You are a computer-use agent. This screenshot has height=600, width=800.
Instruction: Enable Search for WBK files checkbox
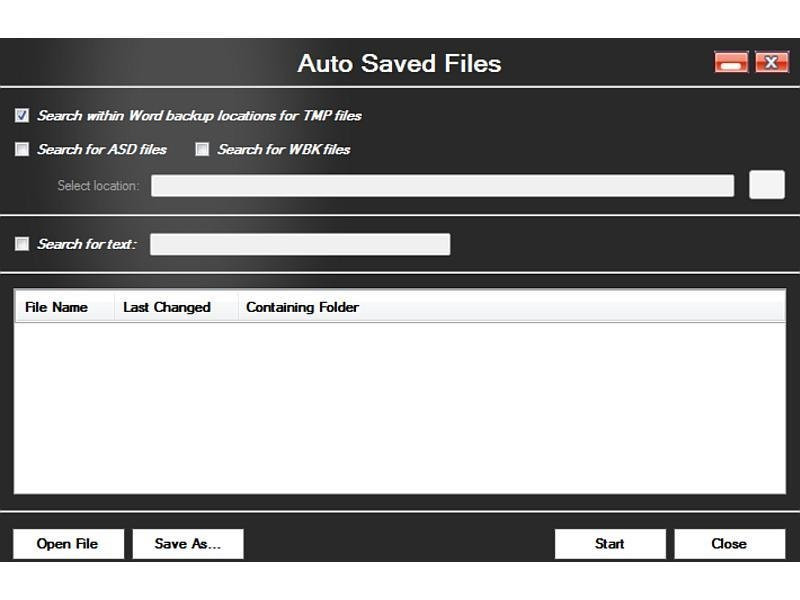202,149
